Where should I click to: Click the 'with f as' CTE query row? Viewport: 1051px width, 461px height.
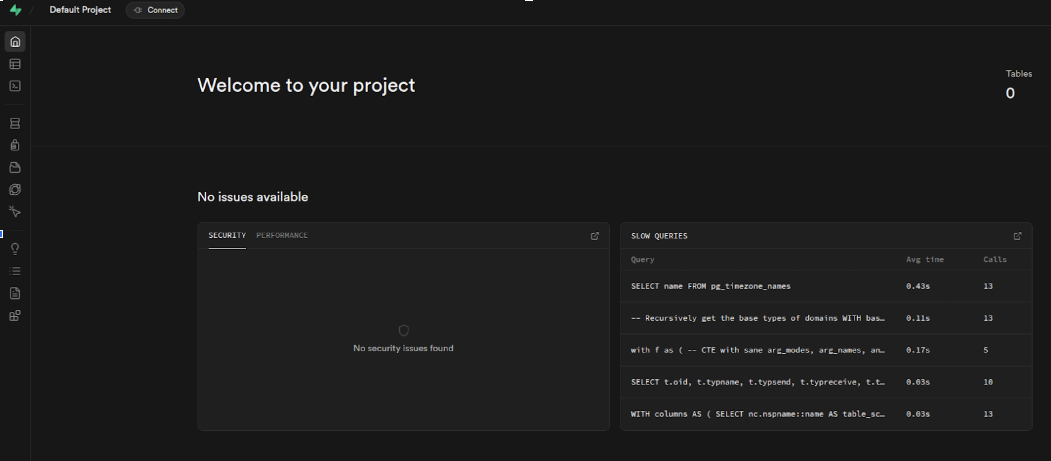[826, 350]
